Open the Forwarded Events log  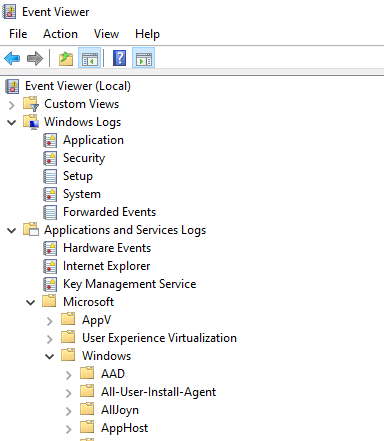(x=109, y=212)
